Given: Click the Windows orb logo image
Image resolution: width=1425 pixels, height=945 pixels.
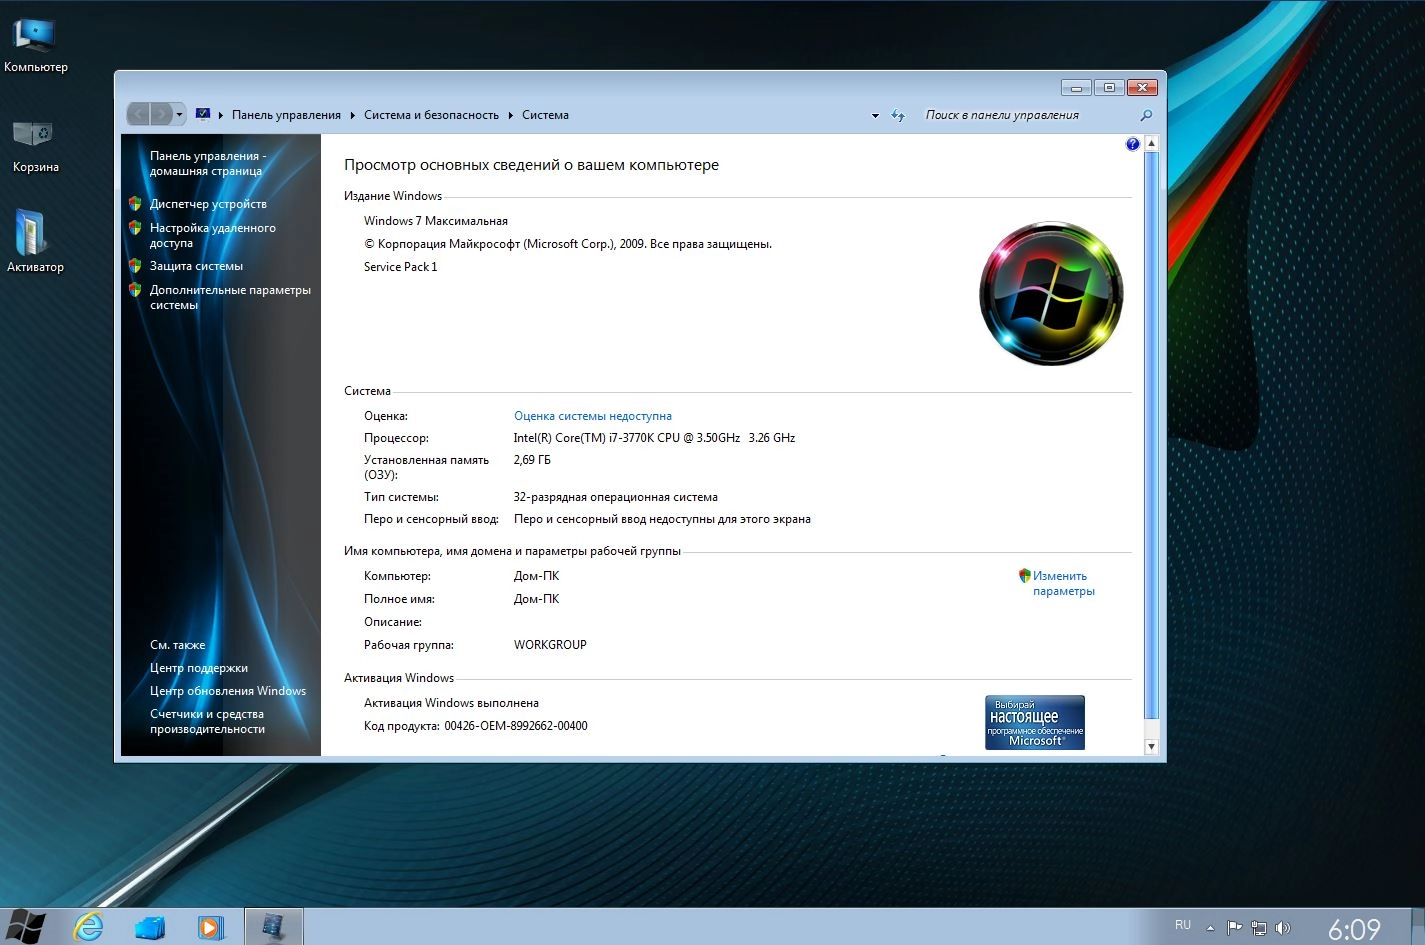Looking at the screenshot, I should tap(1051, 294).
